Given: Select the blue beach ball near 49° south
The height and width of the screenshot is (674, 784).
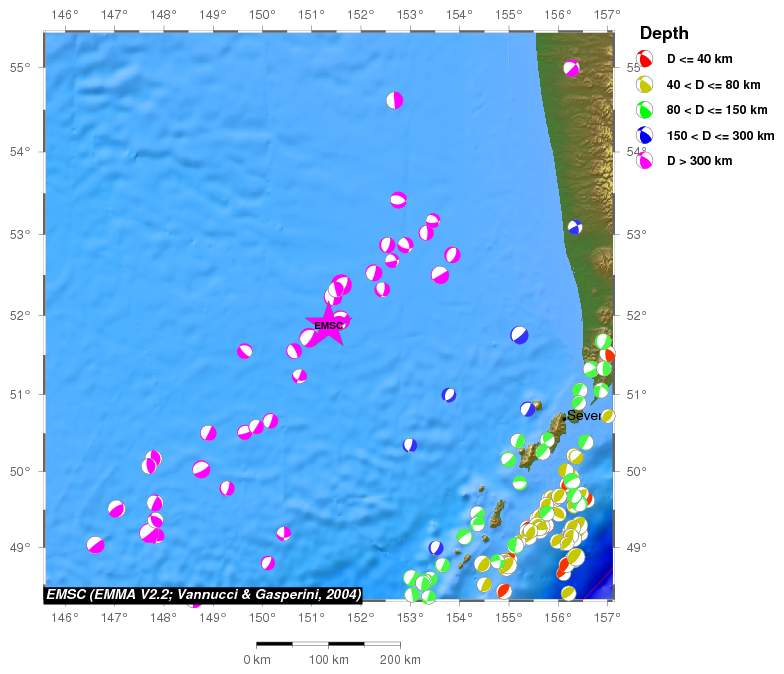Looking at the screenshot, I should click(x=436, y=548).
